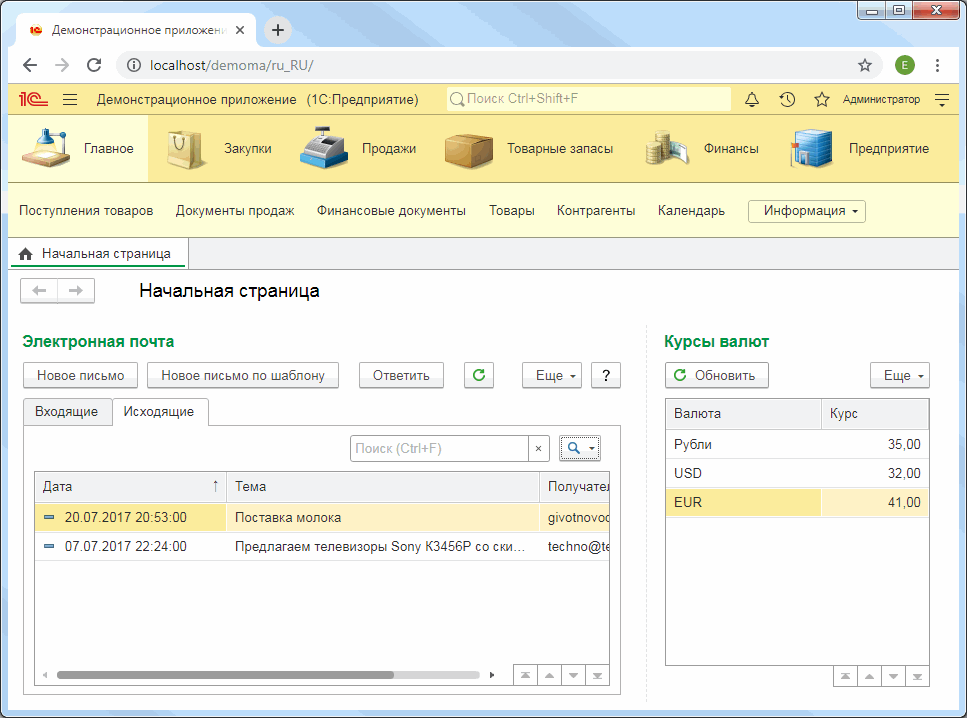Open favorites star in 1C header
967x718 pixels.
pyautogui.click(x=821, y=99)
